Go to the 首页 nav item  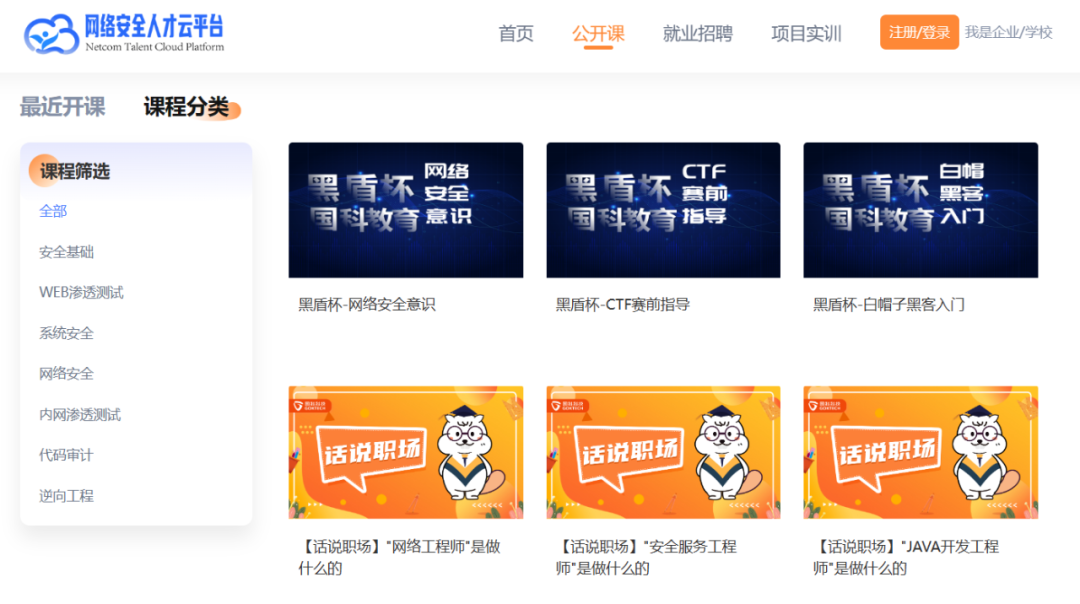pyautogui.click(x=516, y=33)
